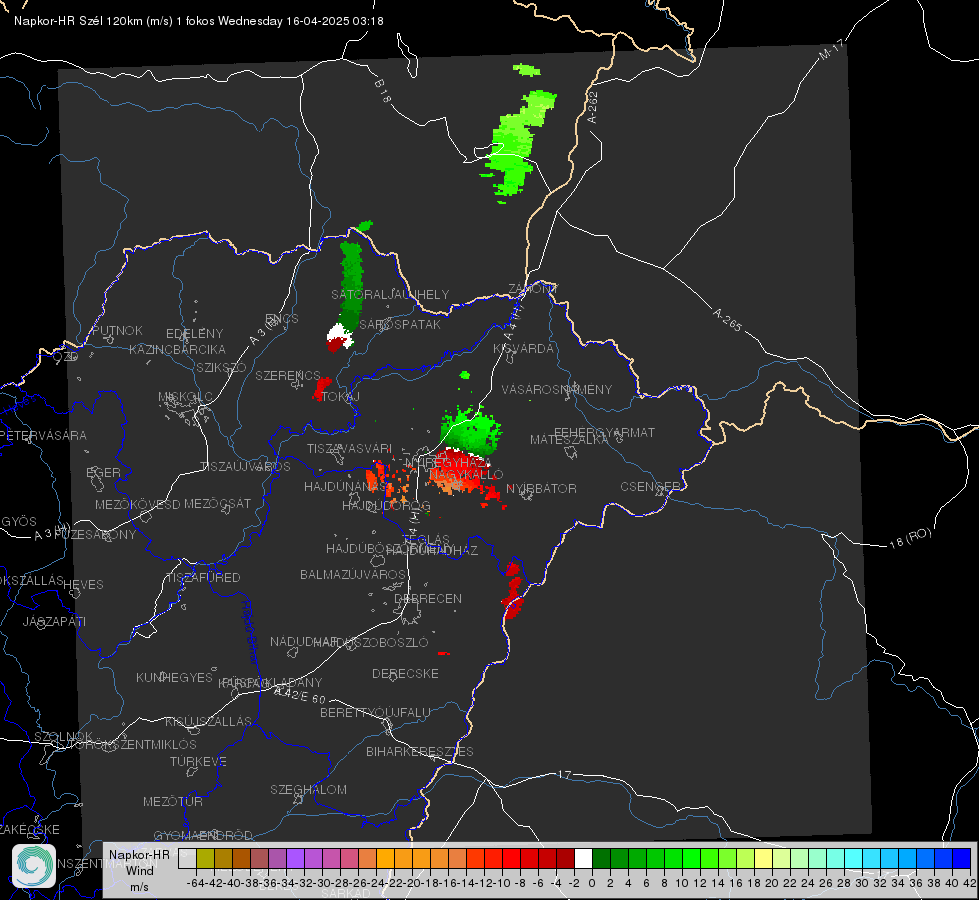Screen dimensions: 979x900
Task: Click the EGER city label
Action: tap(104, 473)
